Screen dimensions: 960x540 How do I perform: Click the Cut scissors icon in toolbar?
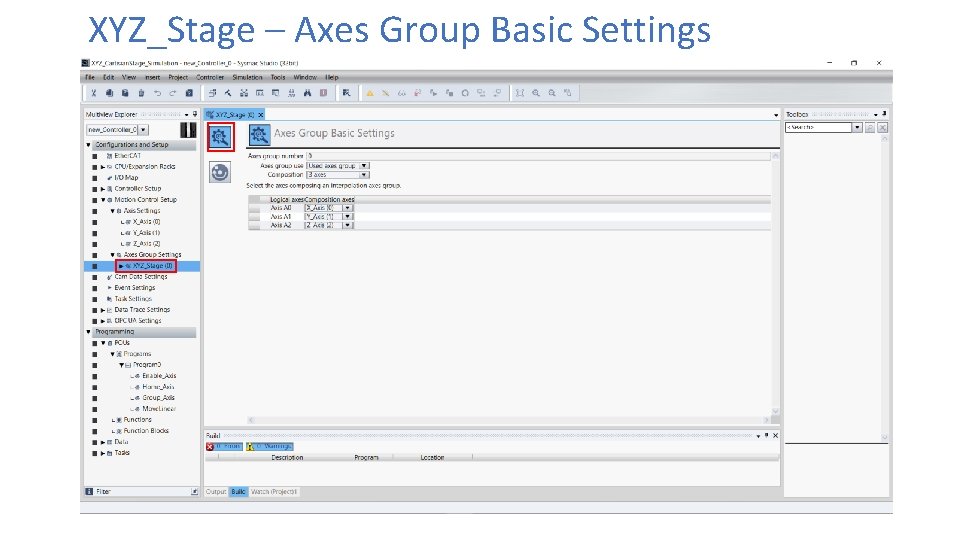pos(94,93)
